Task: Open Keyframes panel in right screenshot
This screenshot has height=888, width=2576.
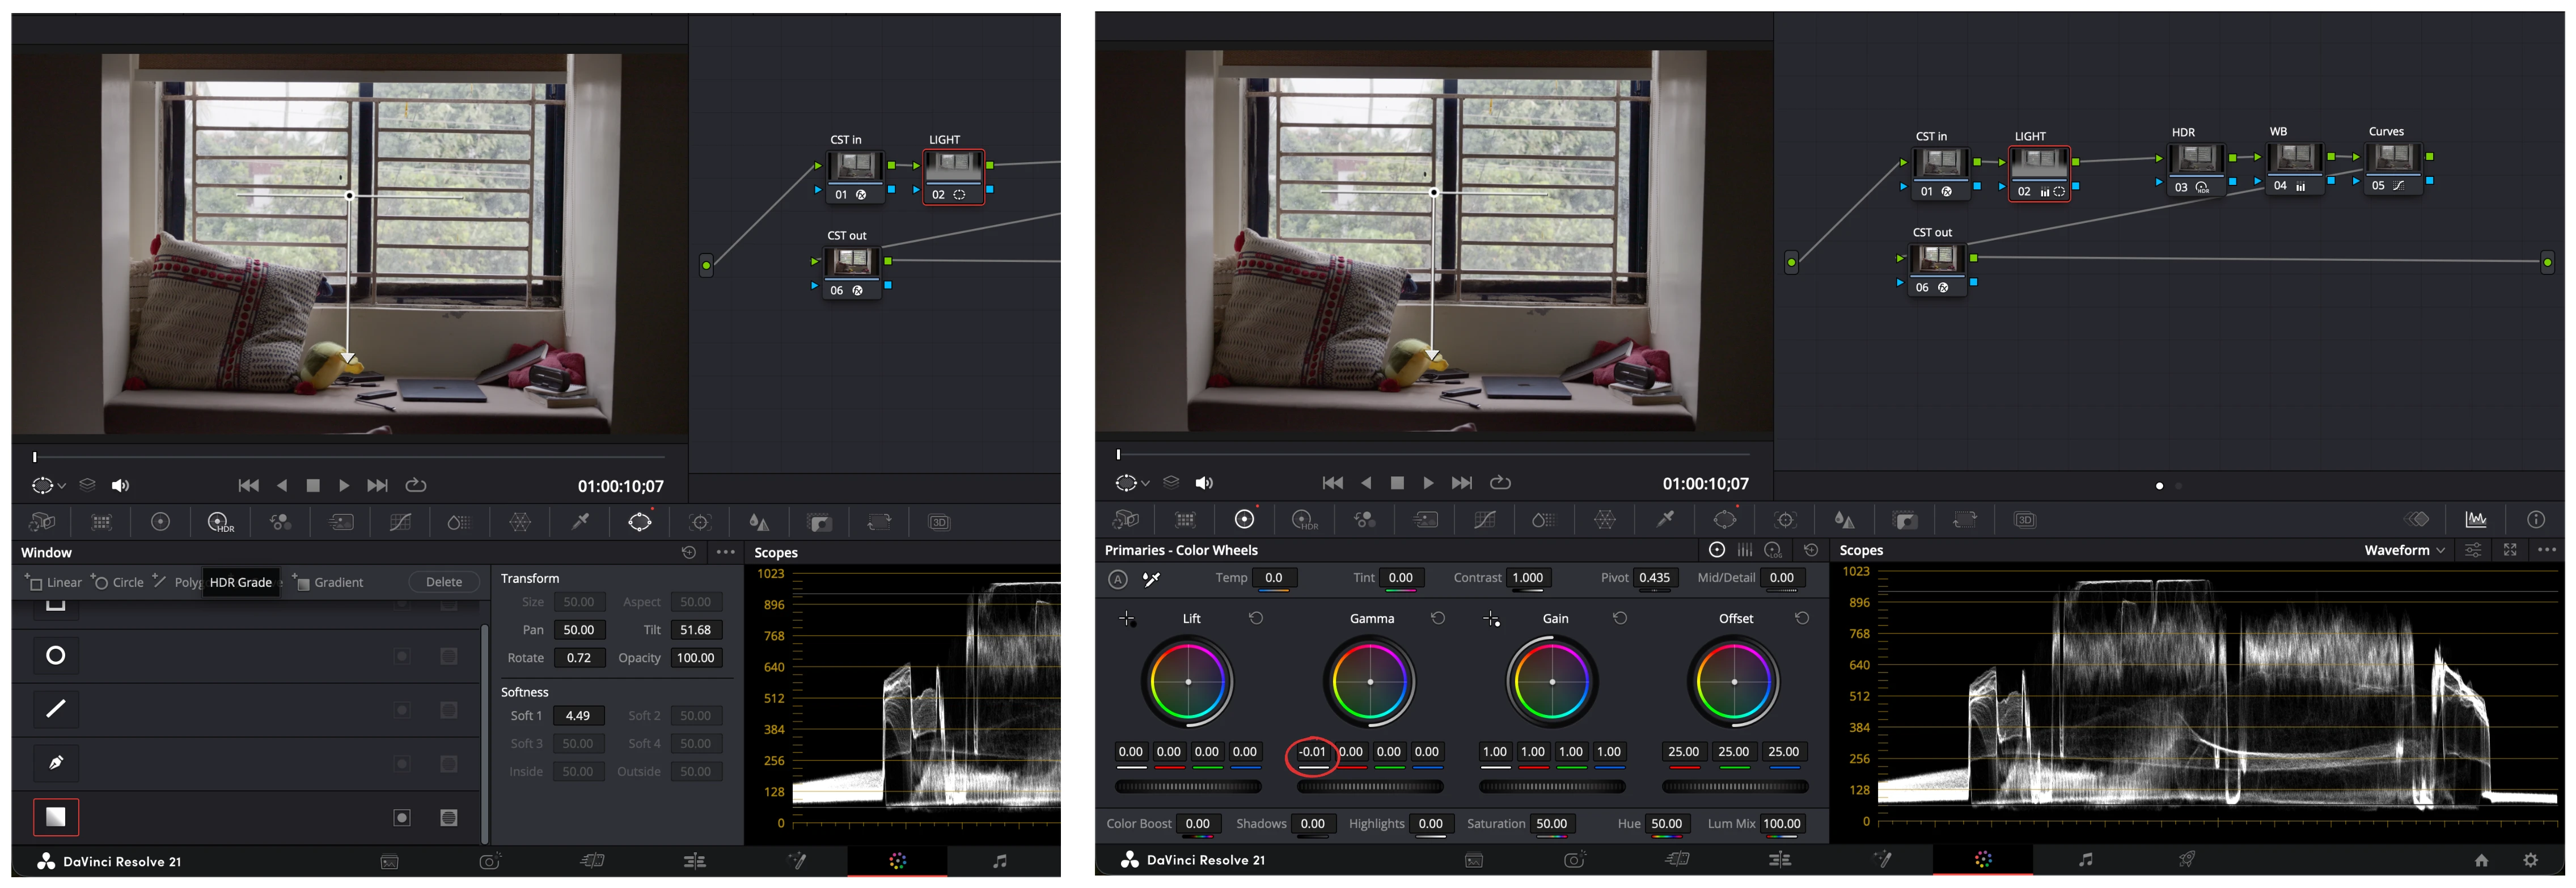Action: (x=2417, y=519)
